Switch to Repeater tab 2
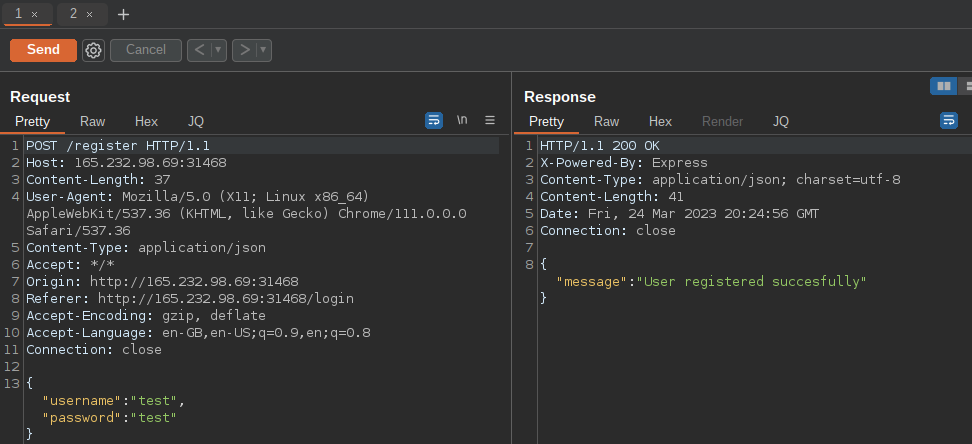Viewport: 972px width, 444px height. pyautogui.click(x=73, y=14)
